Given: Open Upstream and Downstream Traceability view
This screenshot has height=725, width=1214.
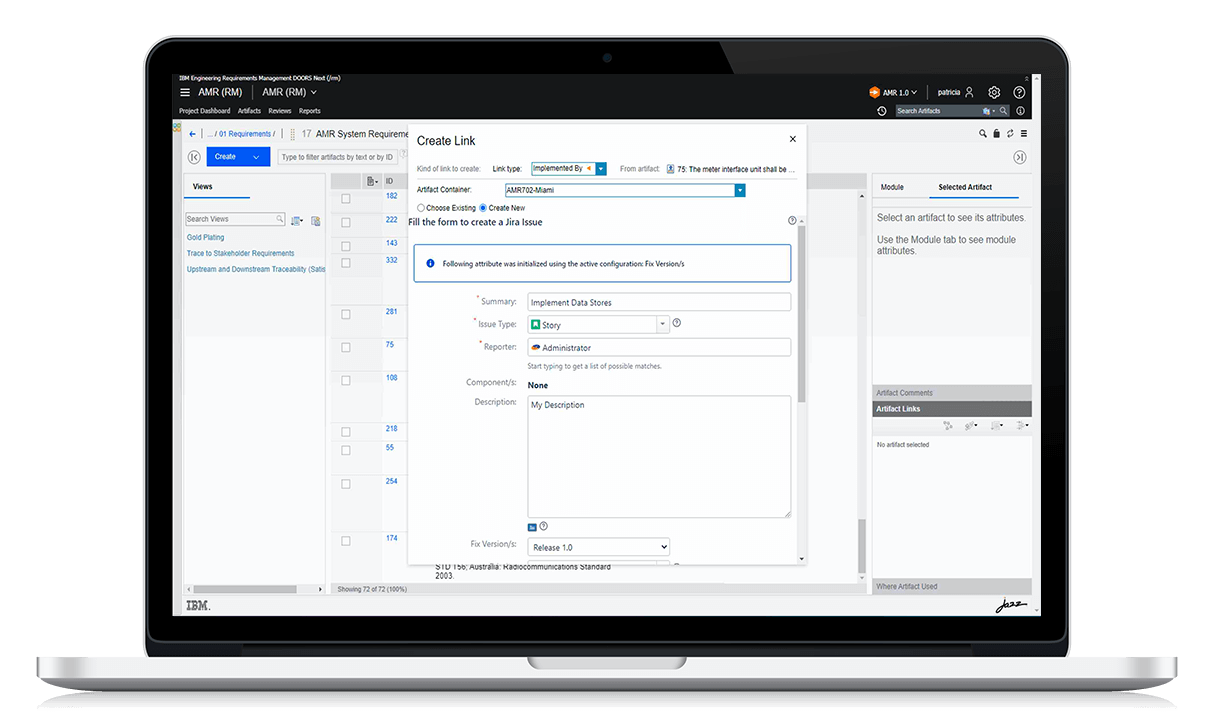Looking at the screenshot, I should click(256, 269).
